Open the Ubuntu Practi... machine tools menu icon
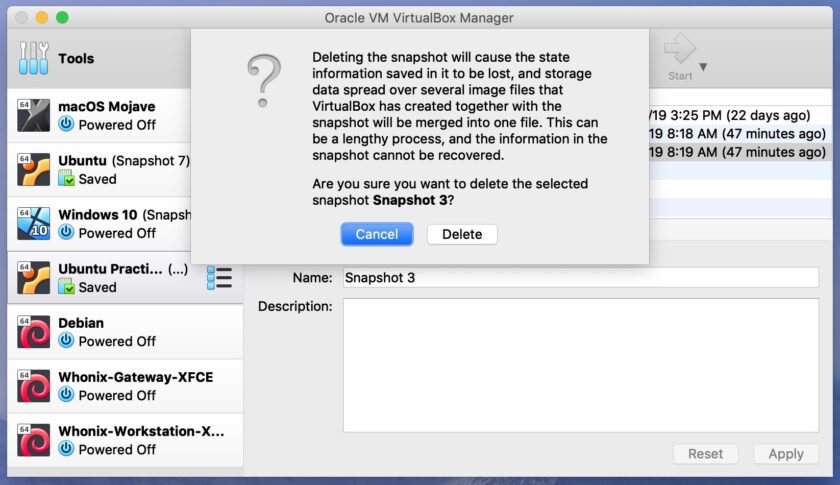This screenshot has height=485, width=840. tap(219, 278)
